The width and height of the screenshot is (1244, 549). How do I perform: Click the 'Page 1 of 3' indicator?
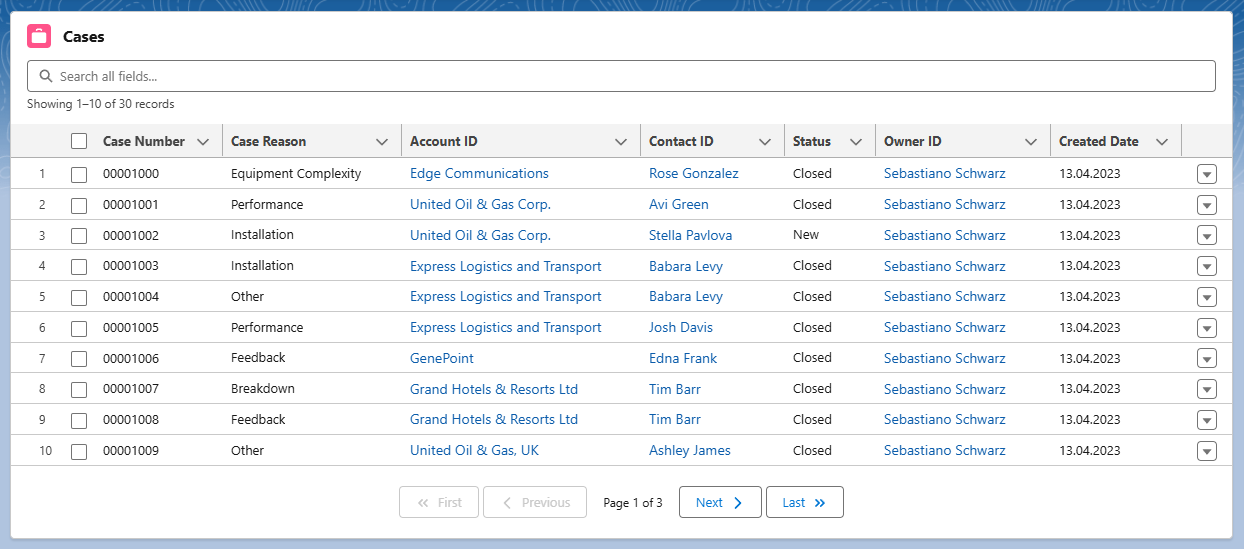(x=633, y=503)
